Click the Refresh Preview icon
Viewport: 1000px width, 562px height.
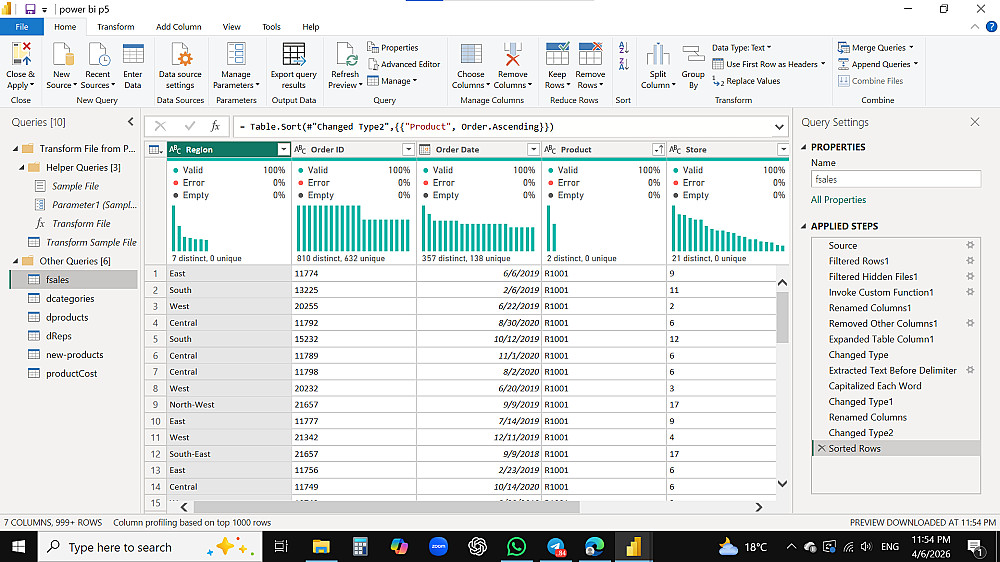coord(345,56)
